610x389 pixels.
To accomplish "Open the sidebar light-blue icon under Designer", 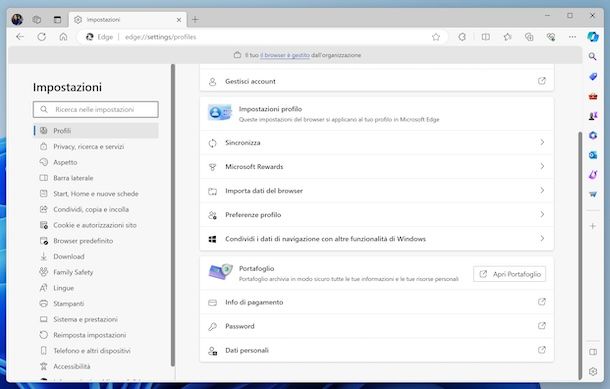I will 593,194.
